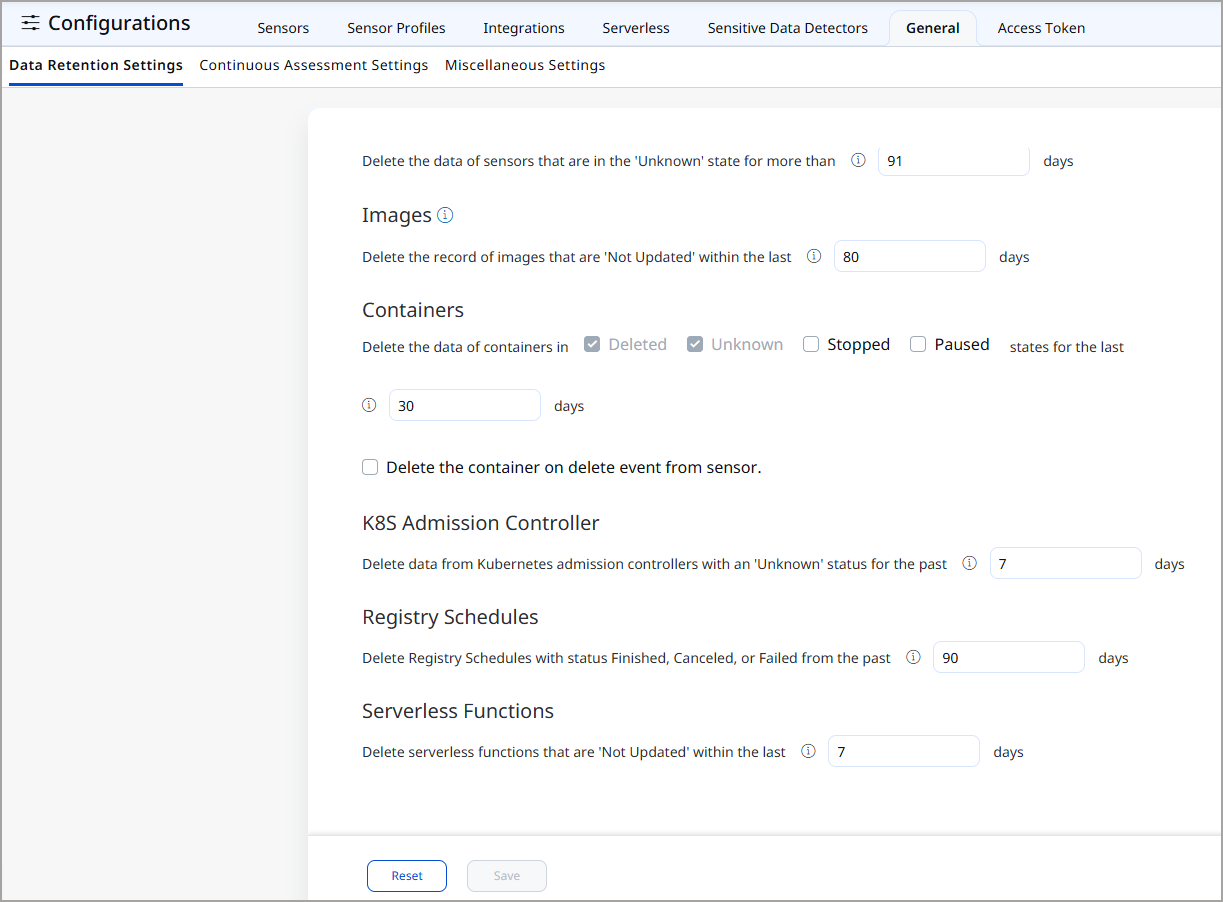Click the Registry Schedules heading

click(450, 616)
